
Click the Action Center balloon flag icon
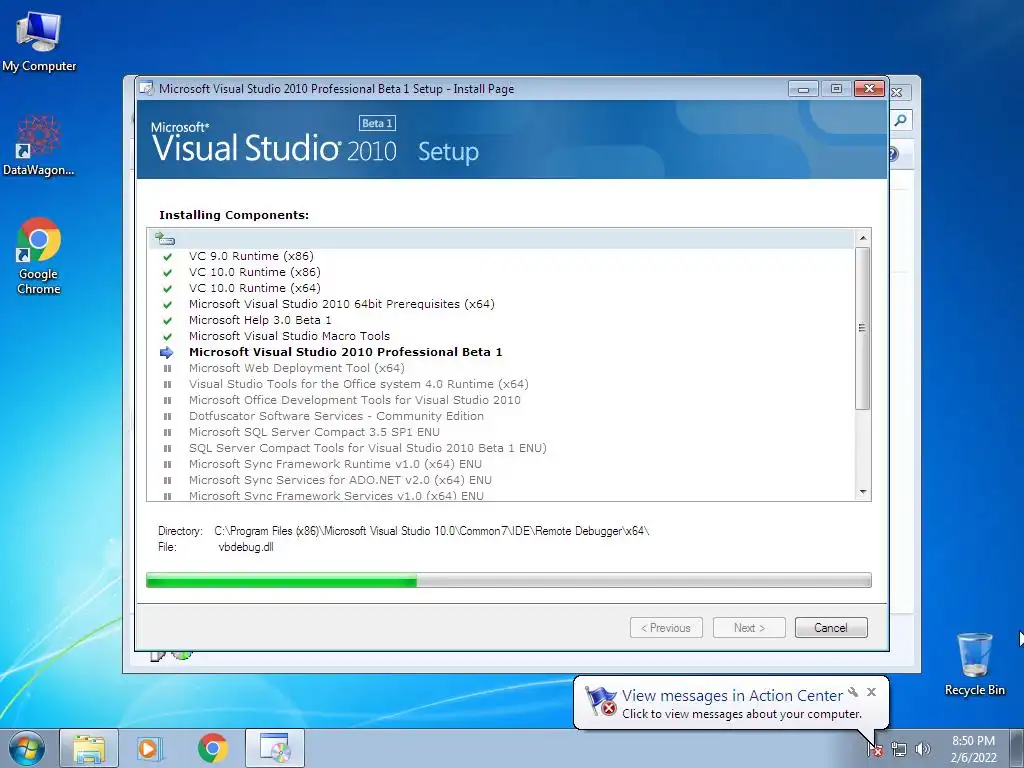point(600,701)
